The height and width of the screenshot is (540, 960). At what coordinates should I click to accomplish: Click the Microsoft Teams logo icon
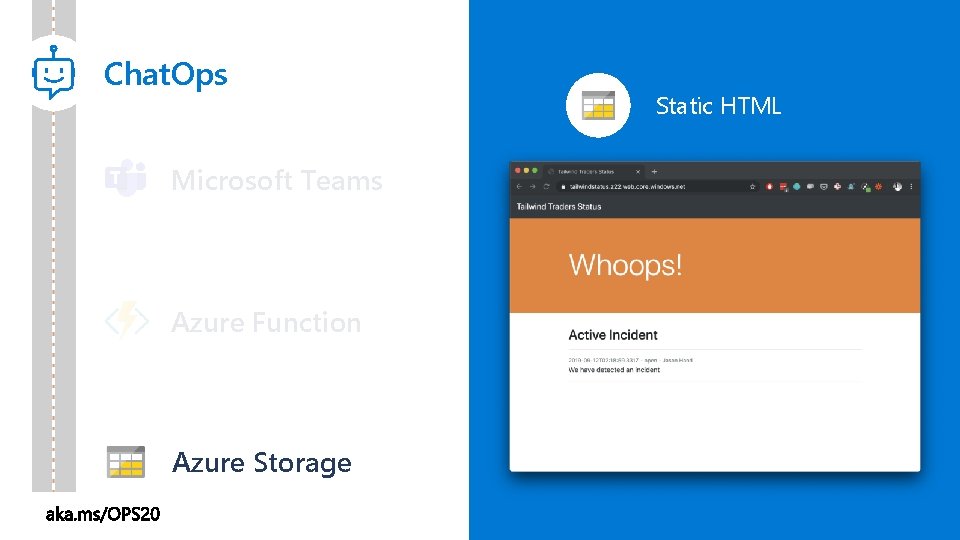click(x=126, y=178)
